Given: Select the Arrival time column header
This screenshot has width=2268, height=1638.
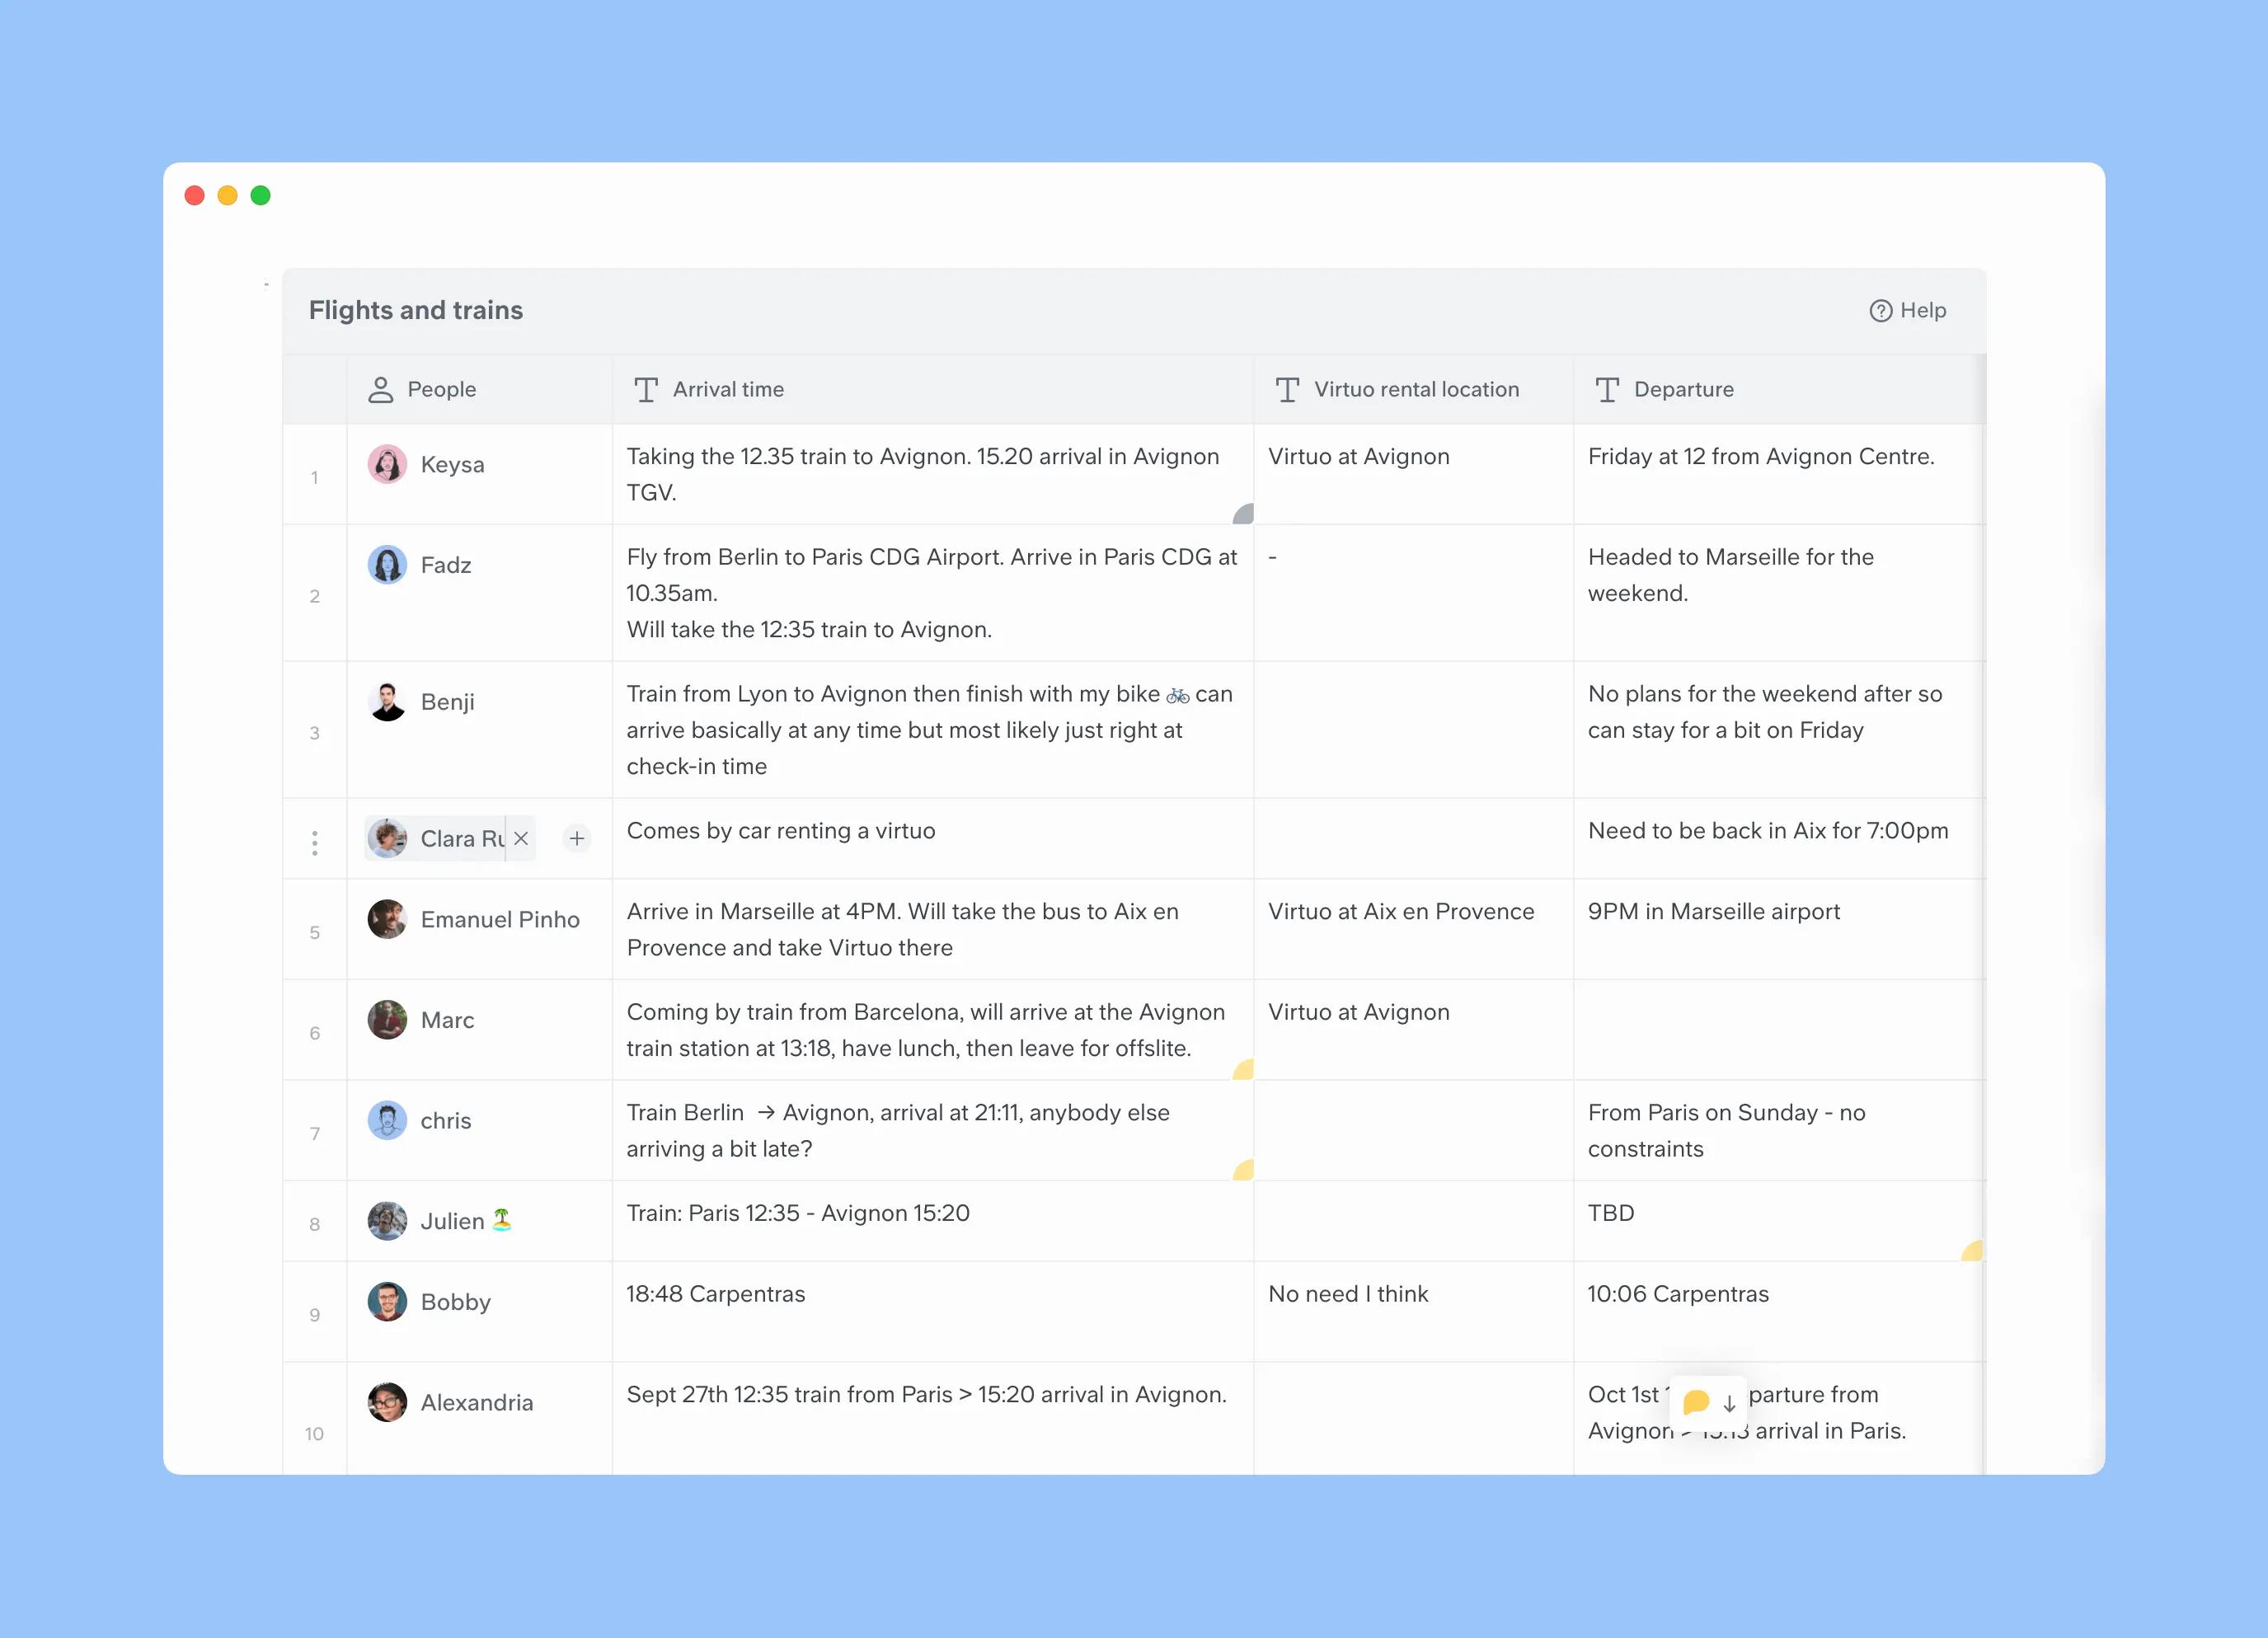Looking at the screenshot, I should (x=933, y=389).
